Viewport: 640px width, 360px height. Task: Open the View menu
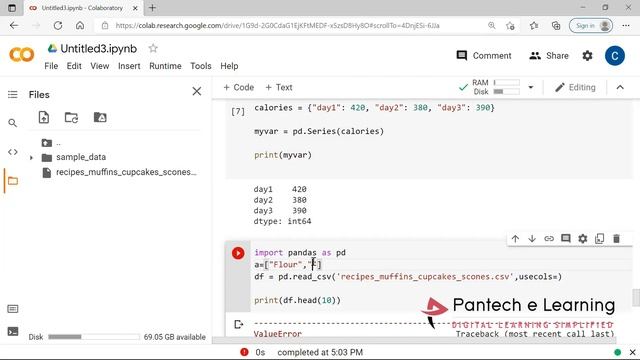coord(100,66)
